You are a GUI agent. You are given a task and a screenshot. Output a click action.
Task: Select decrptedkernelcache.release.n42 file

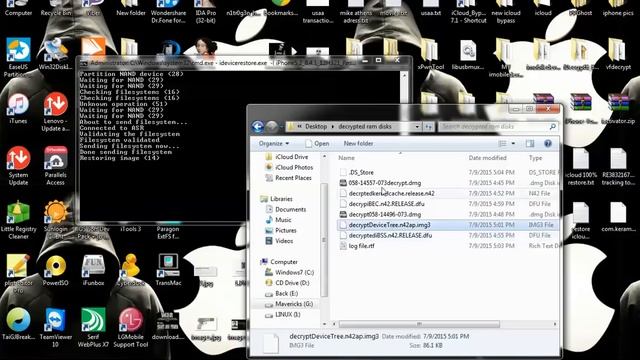[387, 193]
